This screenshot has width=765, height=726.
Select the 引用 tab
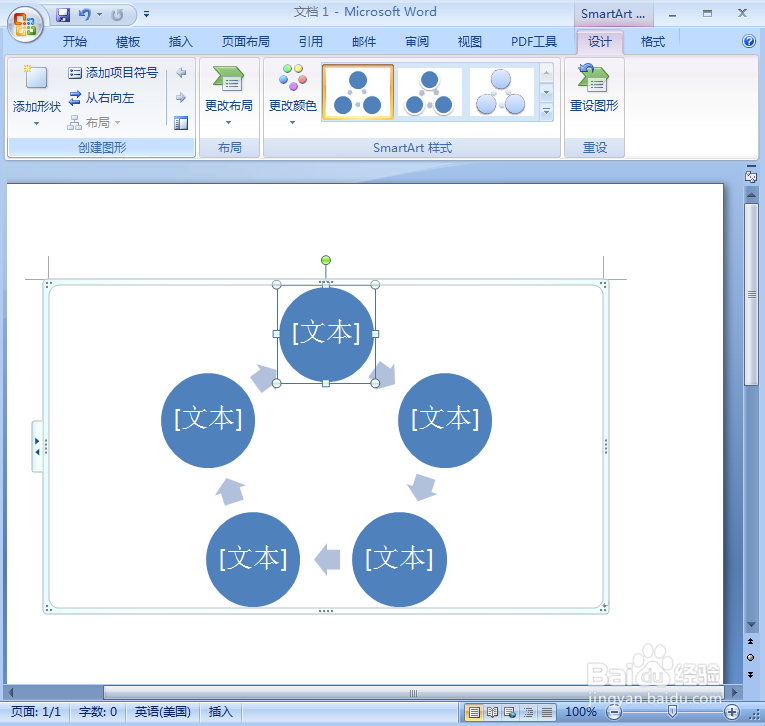tap(311, 42)
